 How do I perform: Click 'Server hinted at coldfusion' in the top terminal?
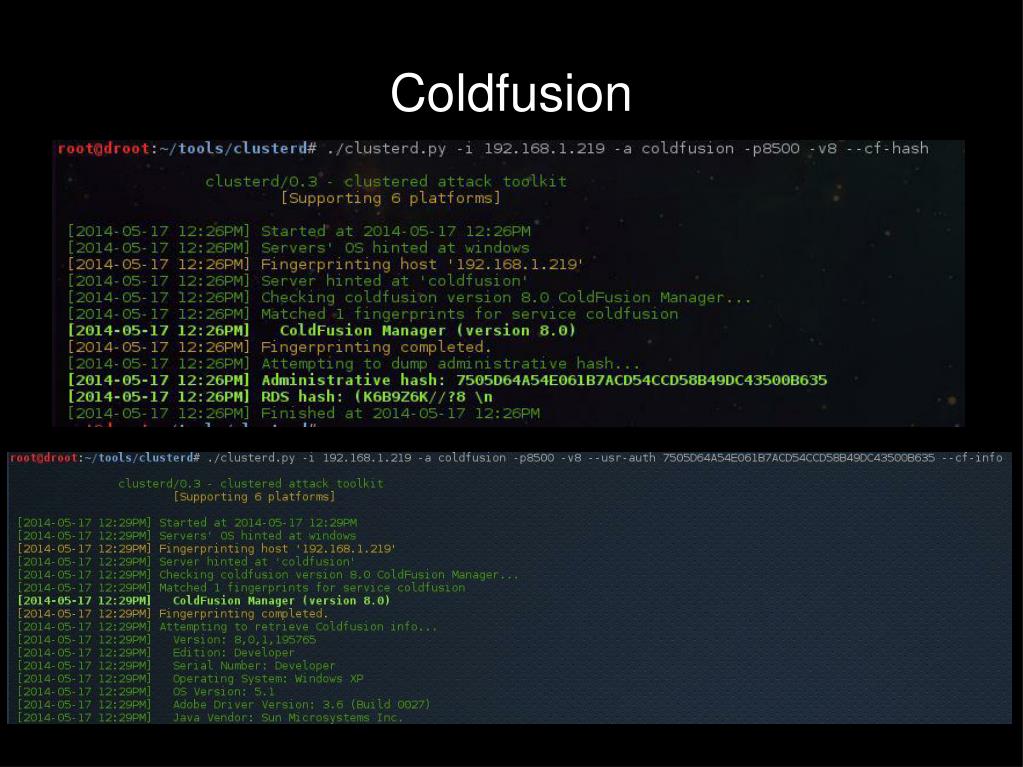pyautogui.click(x=394, y=281)
